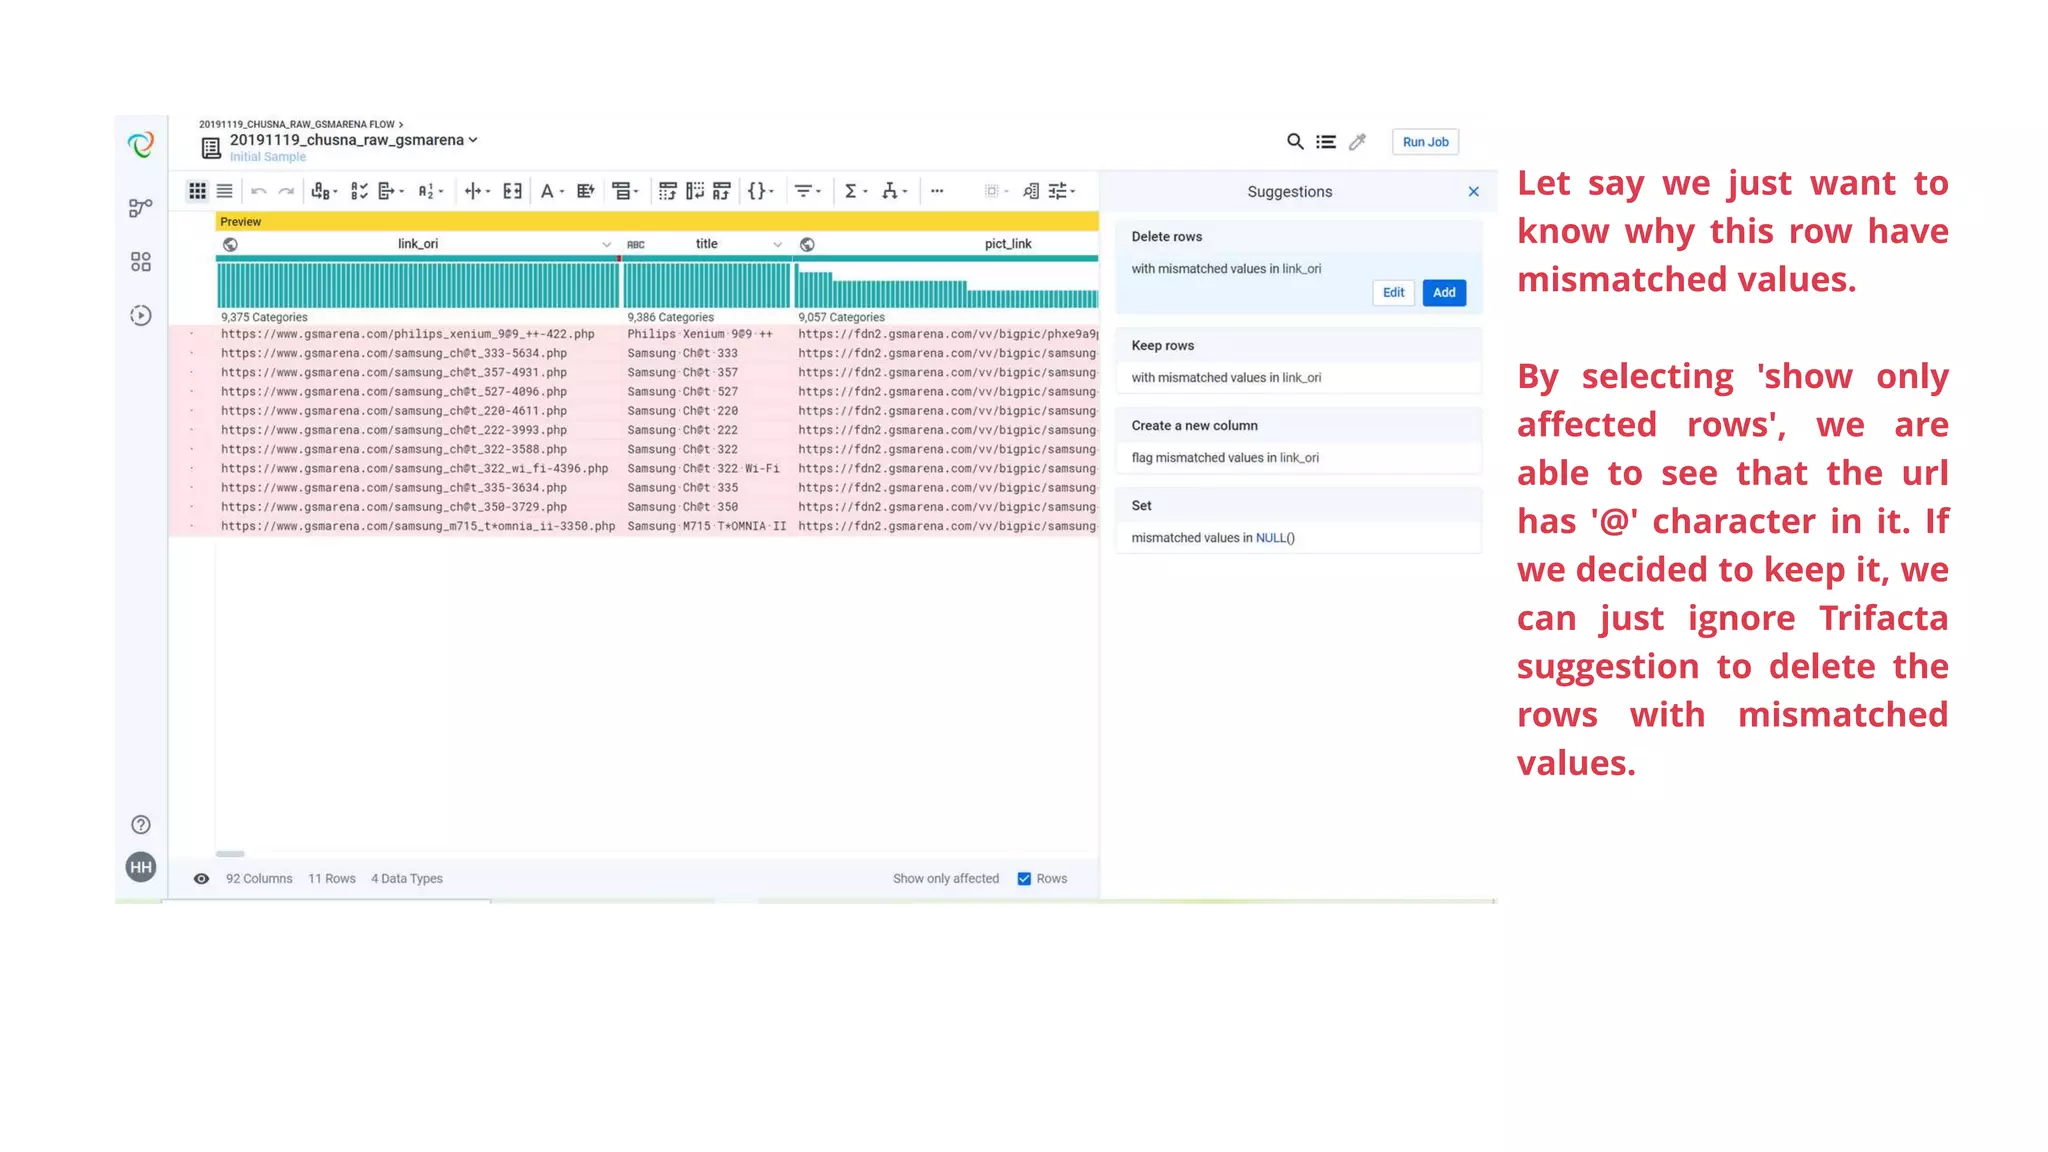This screenshot has width=2048, height=1152.
Task: Open the nest/unnest rows tool
Action: pos(625,191)
